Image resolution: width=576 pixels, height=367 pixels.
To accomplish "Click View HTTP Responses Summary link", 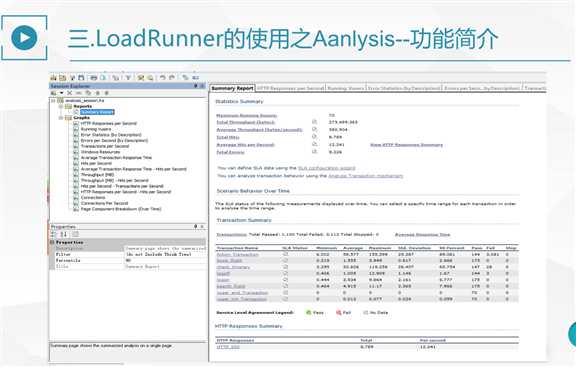I will tap(406, 145).
